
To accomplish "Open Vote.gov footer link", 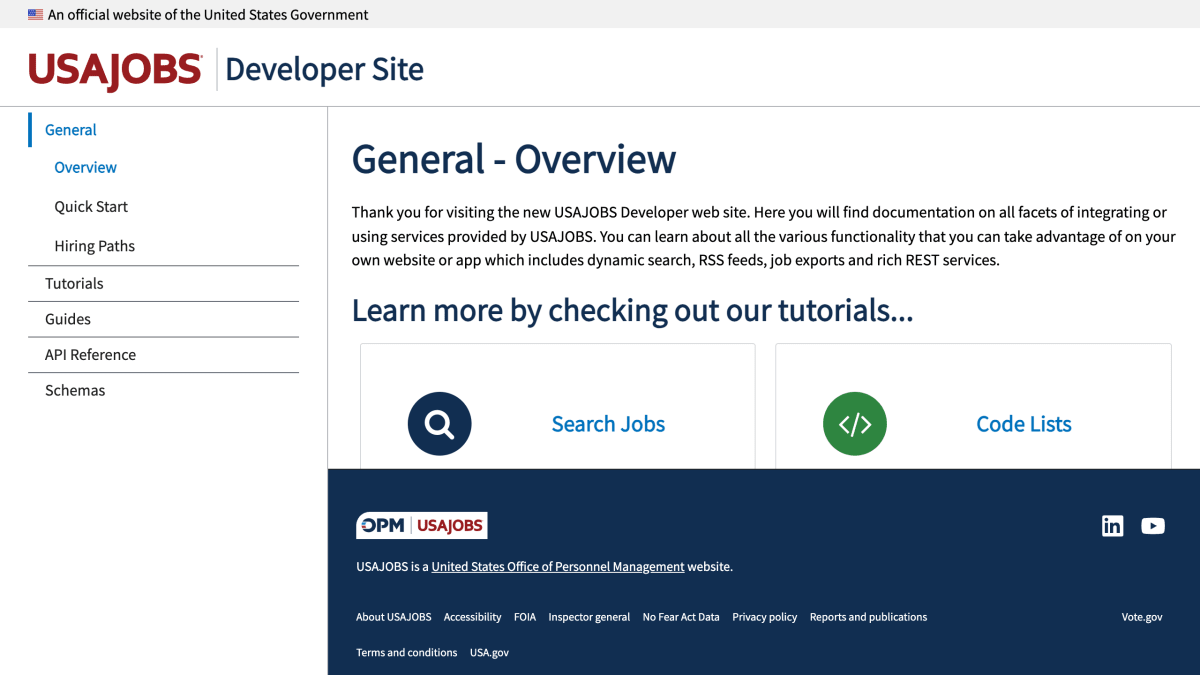I will [x=1142, y=617].
